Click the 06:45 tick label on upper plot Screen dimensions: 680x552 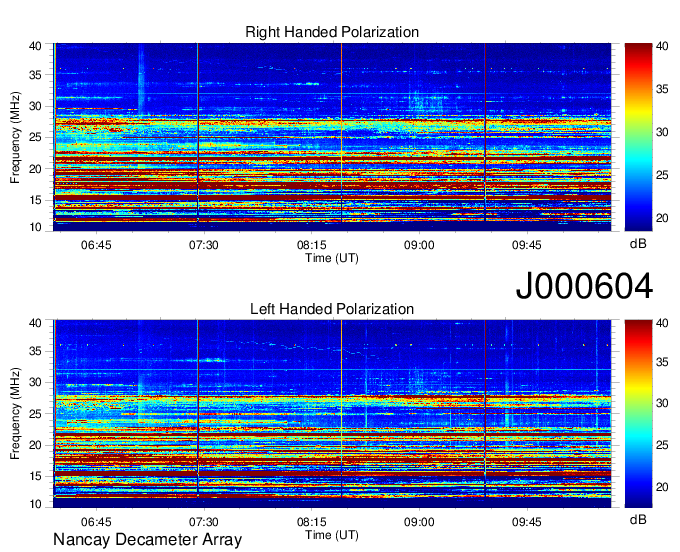click(96, 245)
